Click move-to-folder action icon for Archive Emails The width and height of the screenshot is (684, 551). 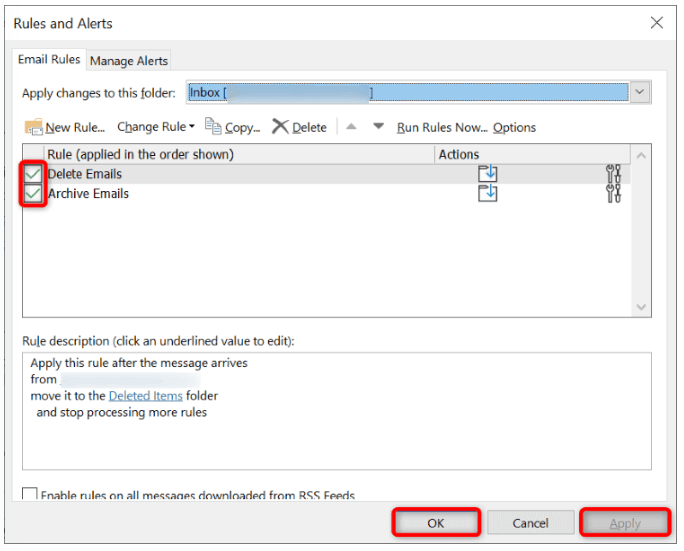[x=487, y=193]
